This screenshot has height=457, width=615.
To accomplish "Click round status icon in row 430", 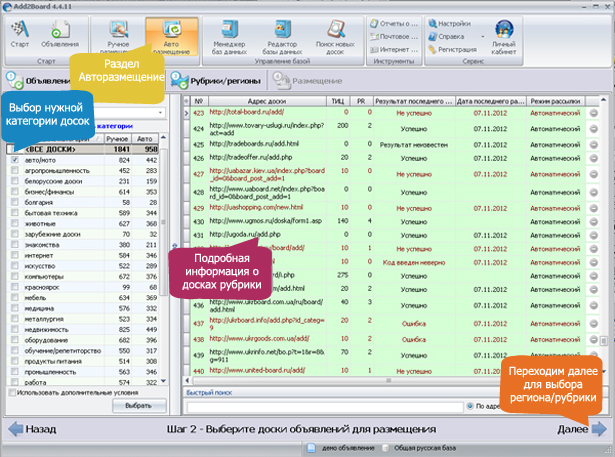I will pyautogui.click(x=593, y=222).
